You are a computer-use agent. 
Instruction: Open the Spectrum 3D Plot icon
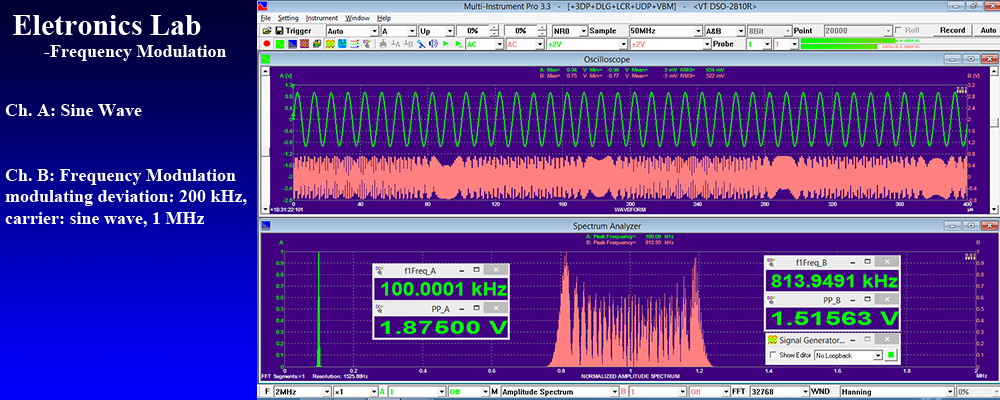(x=317, y=44)
